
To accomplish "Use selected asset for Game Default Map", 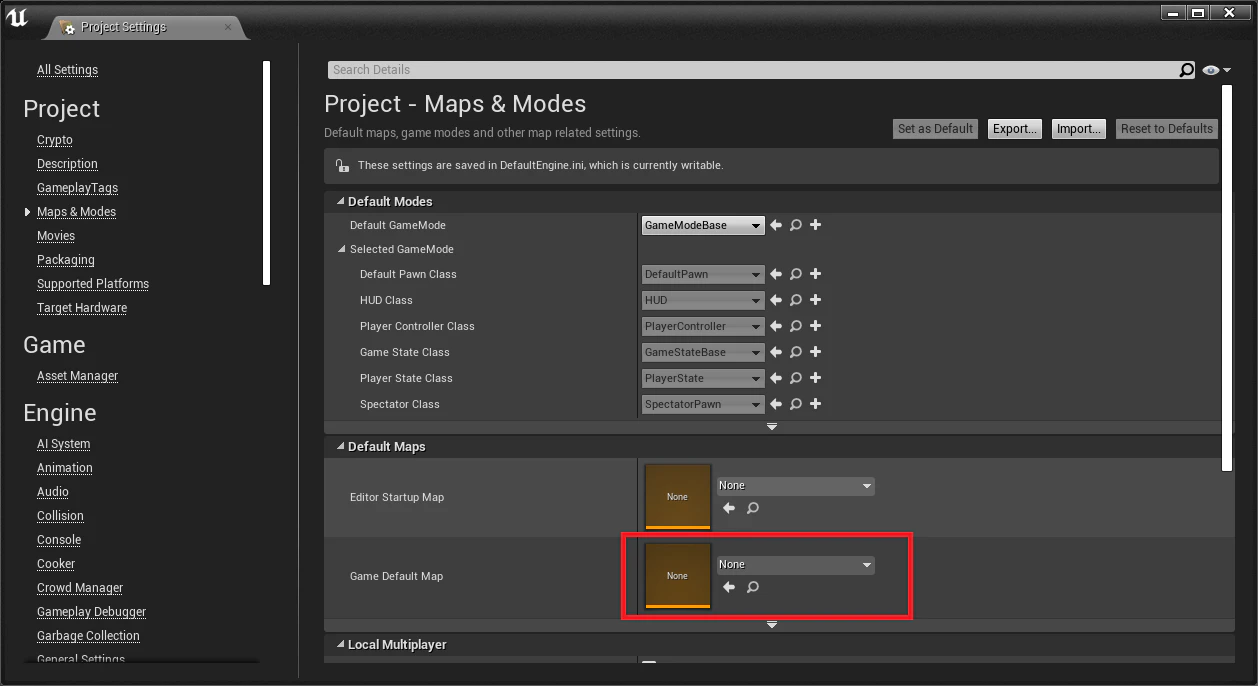I will (729, 587).
